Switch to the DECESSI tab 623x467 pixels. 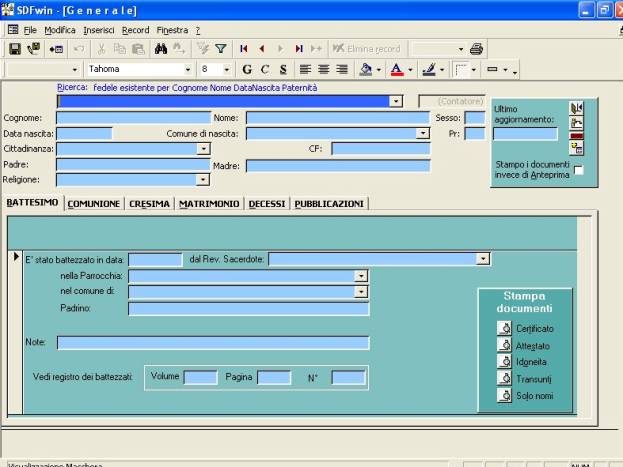pyautogui.click(x=267, y=204)
